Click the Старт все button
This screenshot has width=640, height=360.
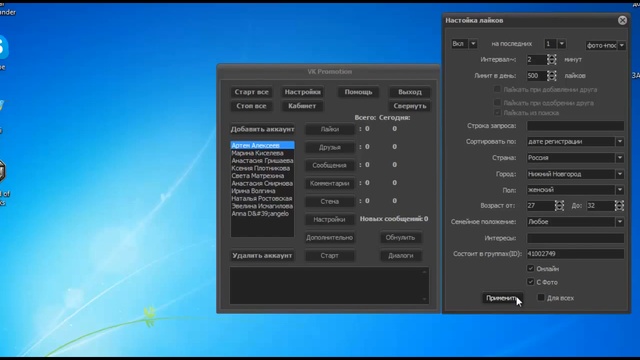click(251, 92)
